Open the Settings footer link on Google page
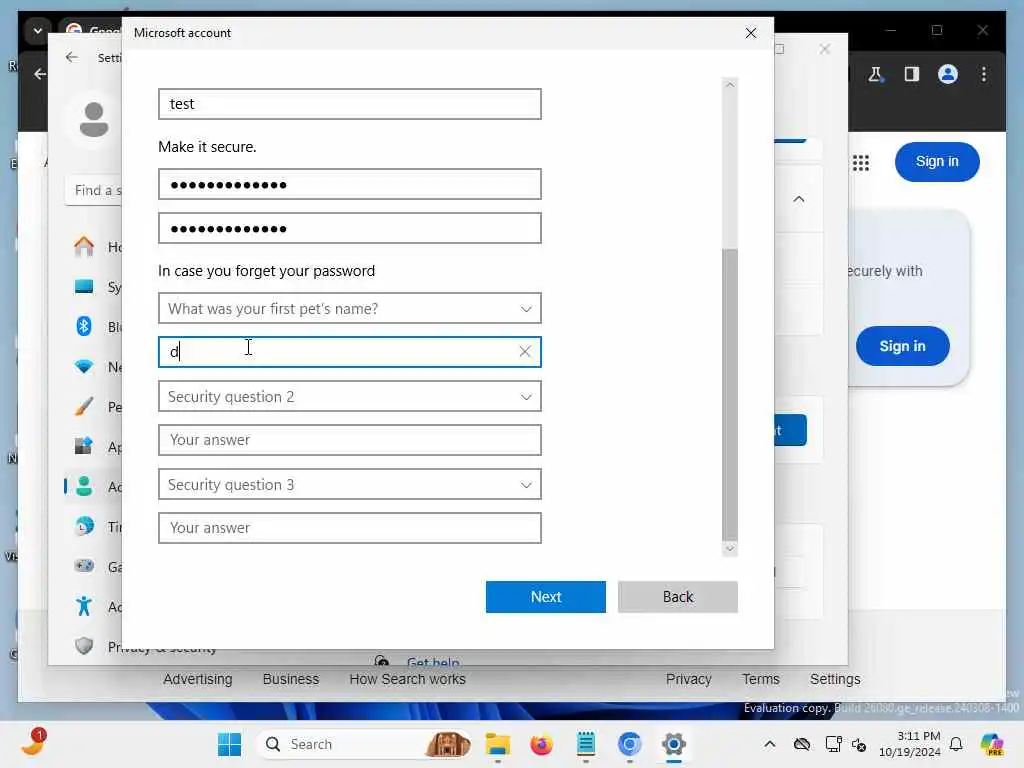The width and height of the screenshot is (1024, 768). (835, 679)
